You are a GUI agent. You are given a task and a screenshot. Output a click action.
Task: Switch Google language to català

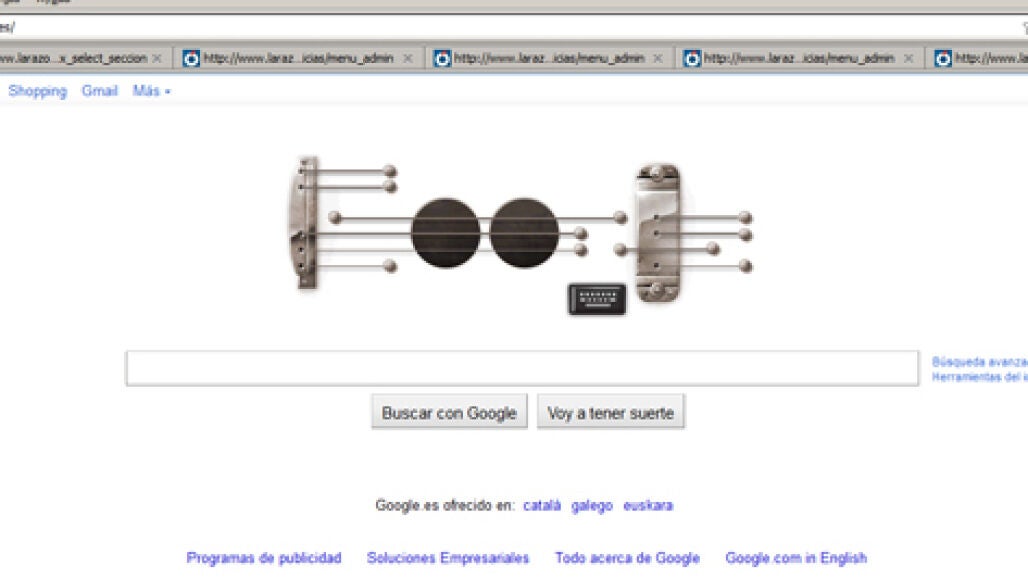coord(542,505)
